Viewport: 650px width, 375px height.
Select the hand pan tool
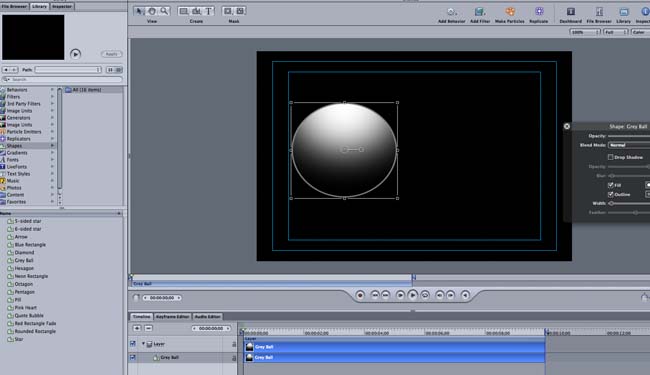click(x=152, y=11)
